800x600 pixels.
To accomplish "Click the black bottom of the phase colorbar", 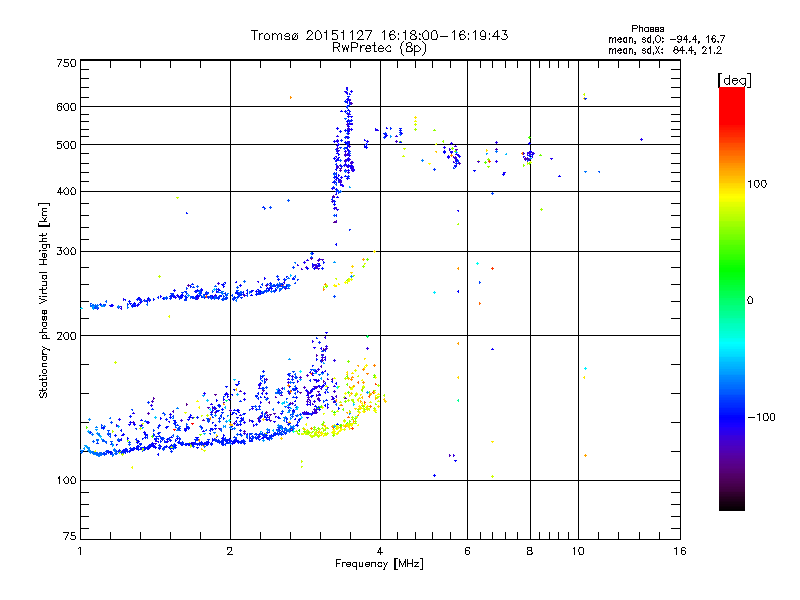I will (732, 503).
